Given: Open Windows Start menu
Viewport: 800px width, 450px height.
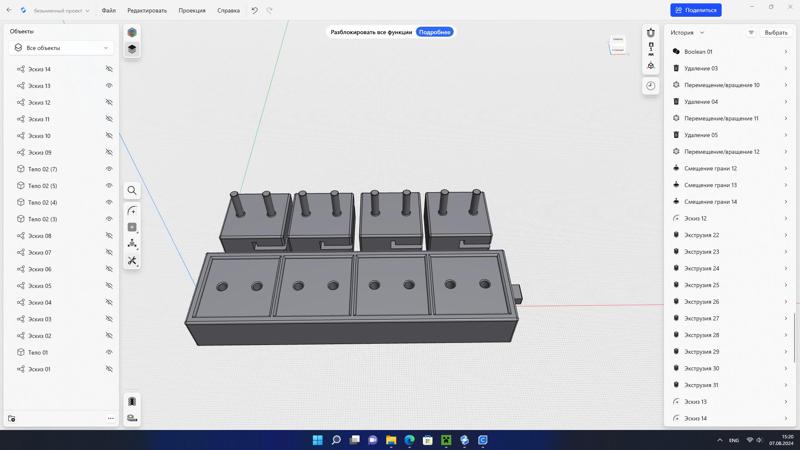Looking at the screenshot, I should coord(317,440).
